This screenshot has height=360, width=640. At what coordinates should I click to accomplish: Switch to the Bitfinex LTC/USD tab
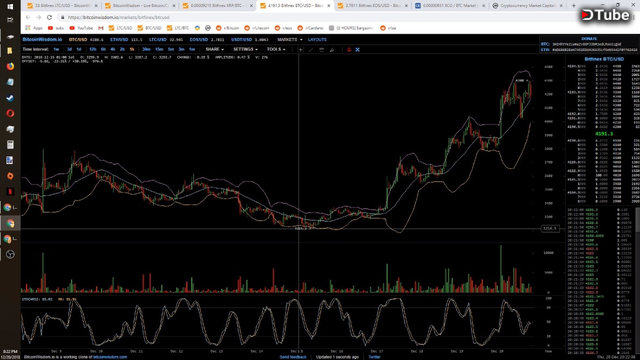coord(61,6)
